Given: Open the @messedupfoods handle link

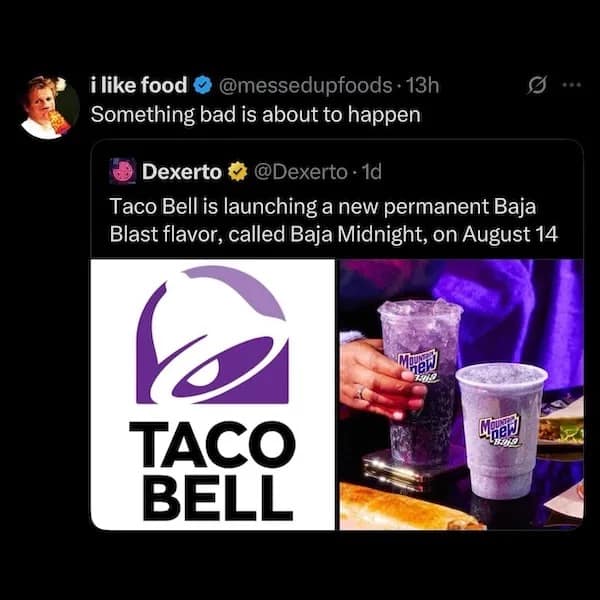Looking at the screenshot, I should [305, 85].
